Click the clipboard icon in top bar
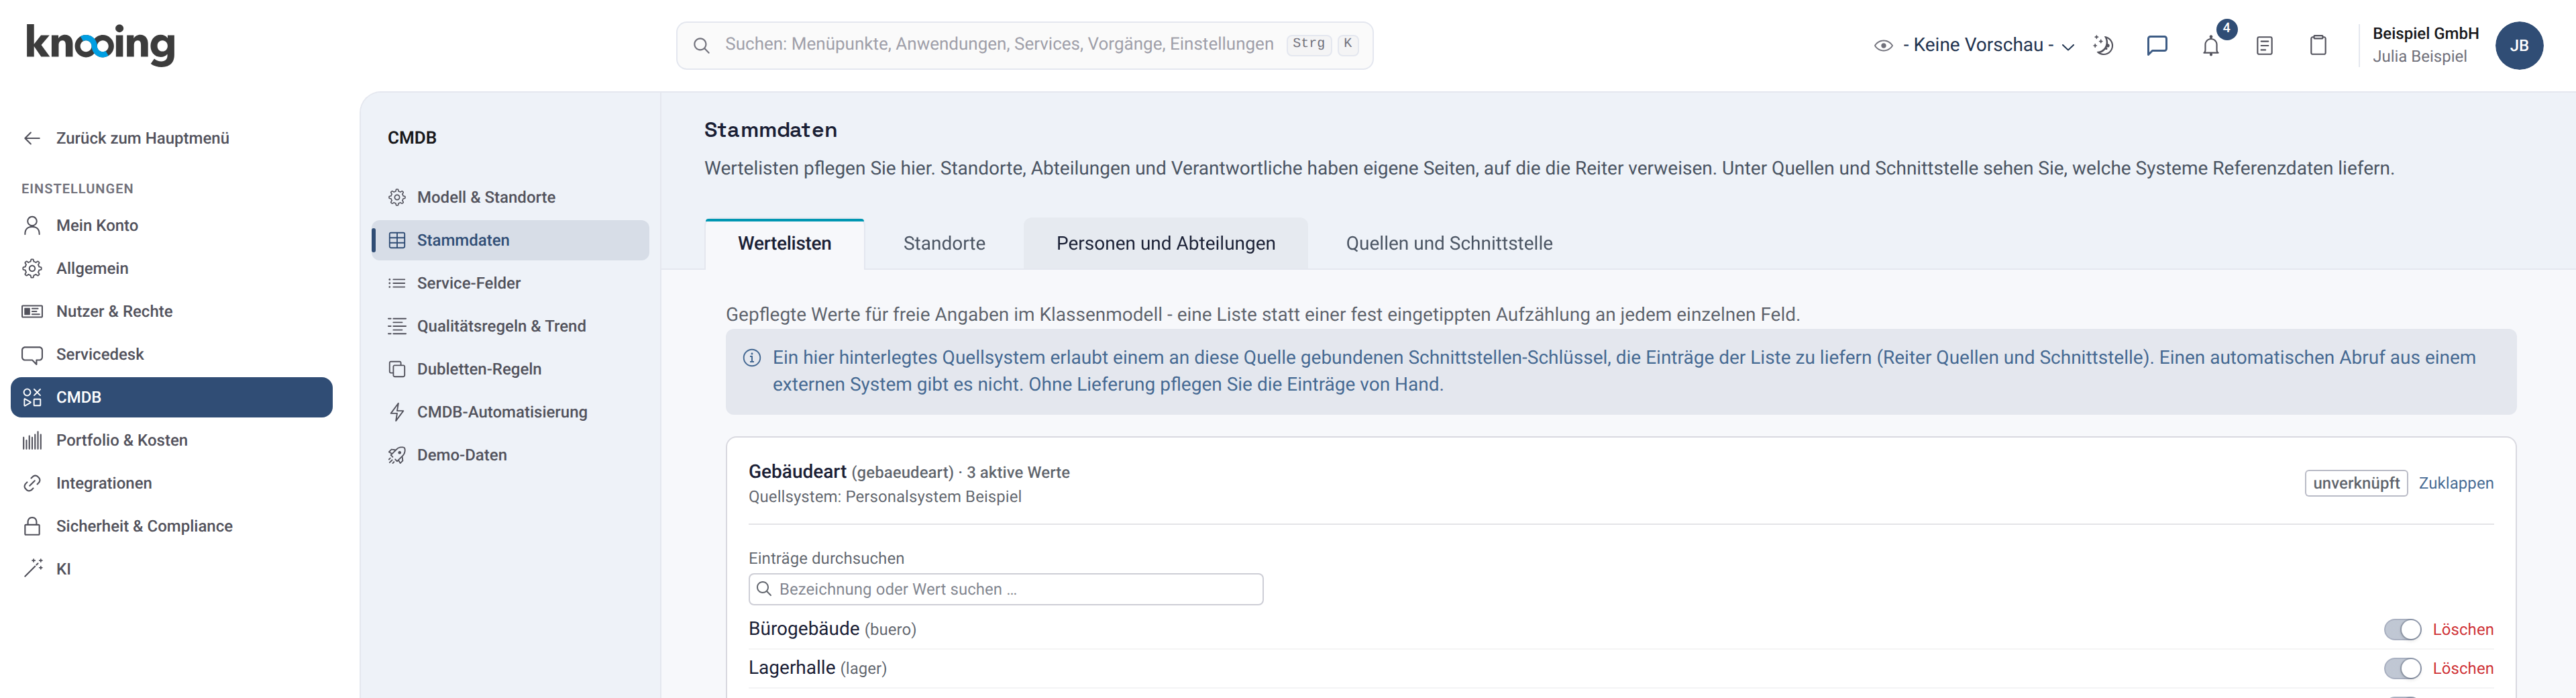Screen dimensions: 2576x698 coord(2318,45)
